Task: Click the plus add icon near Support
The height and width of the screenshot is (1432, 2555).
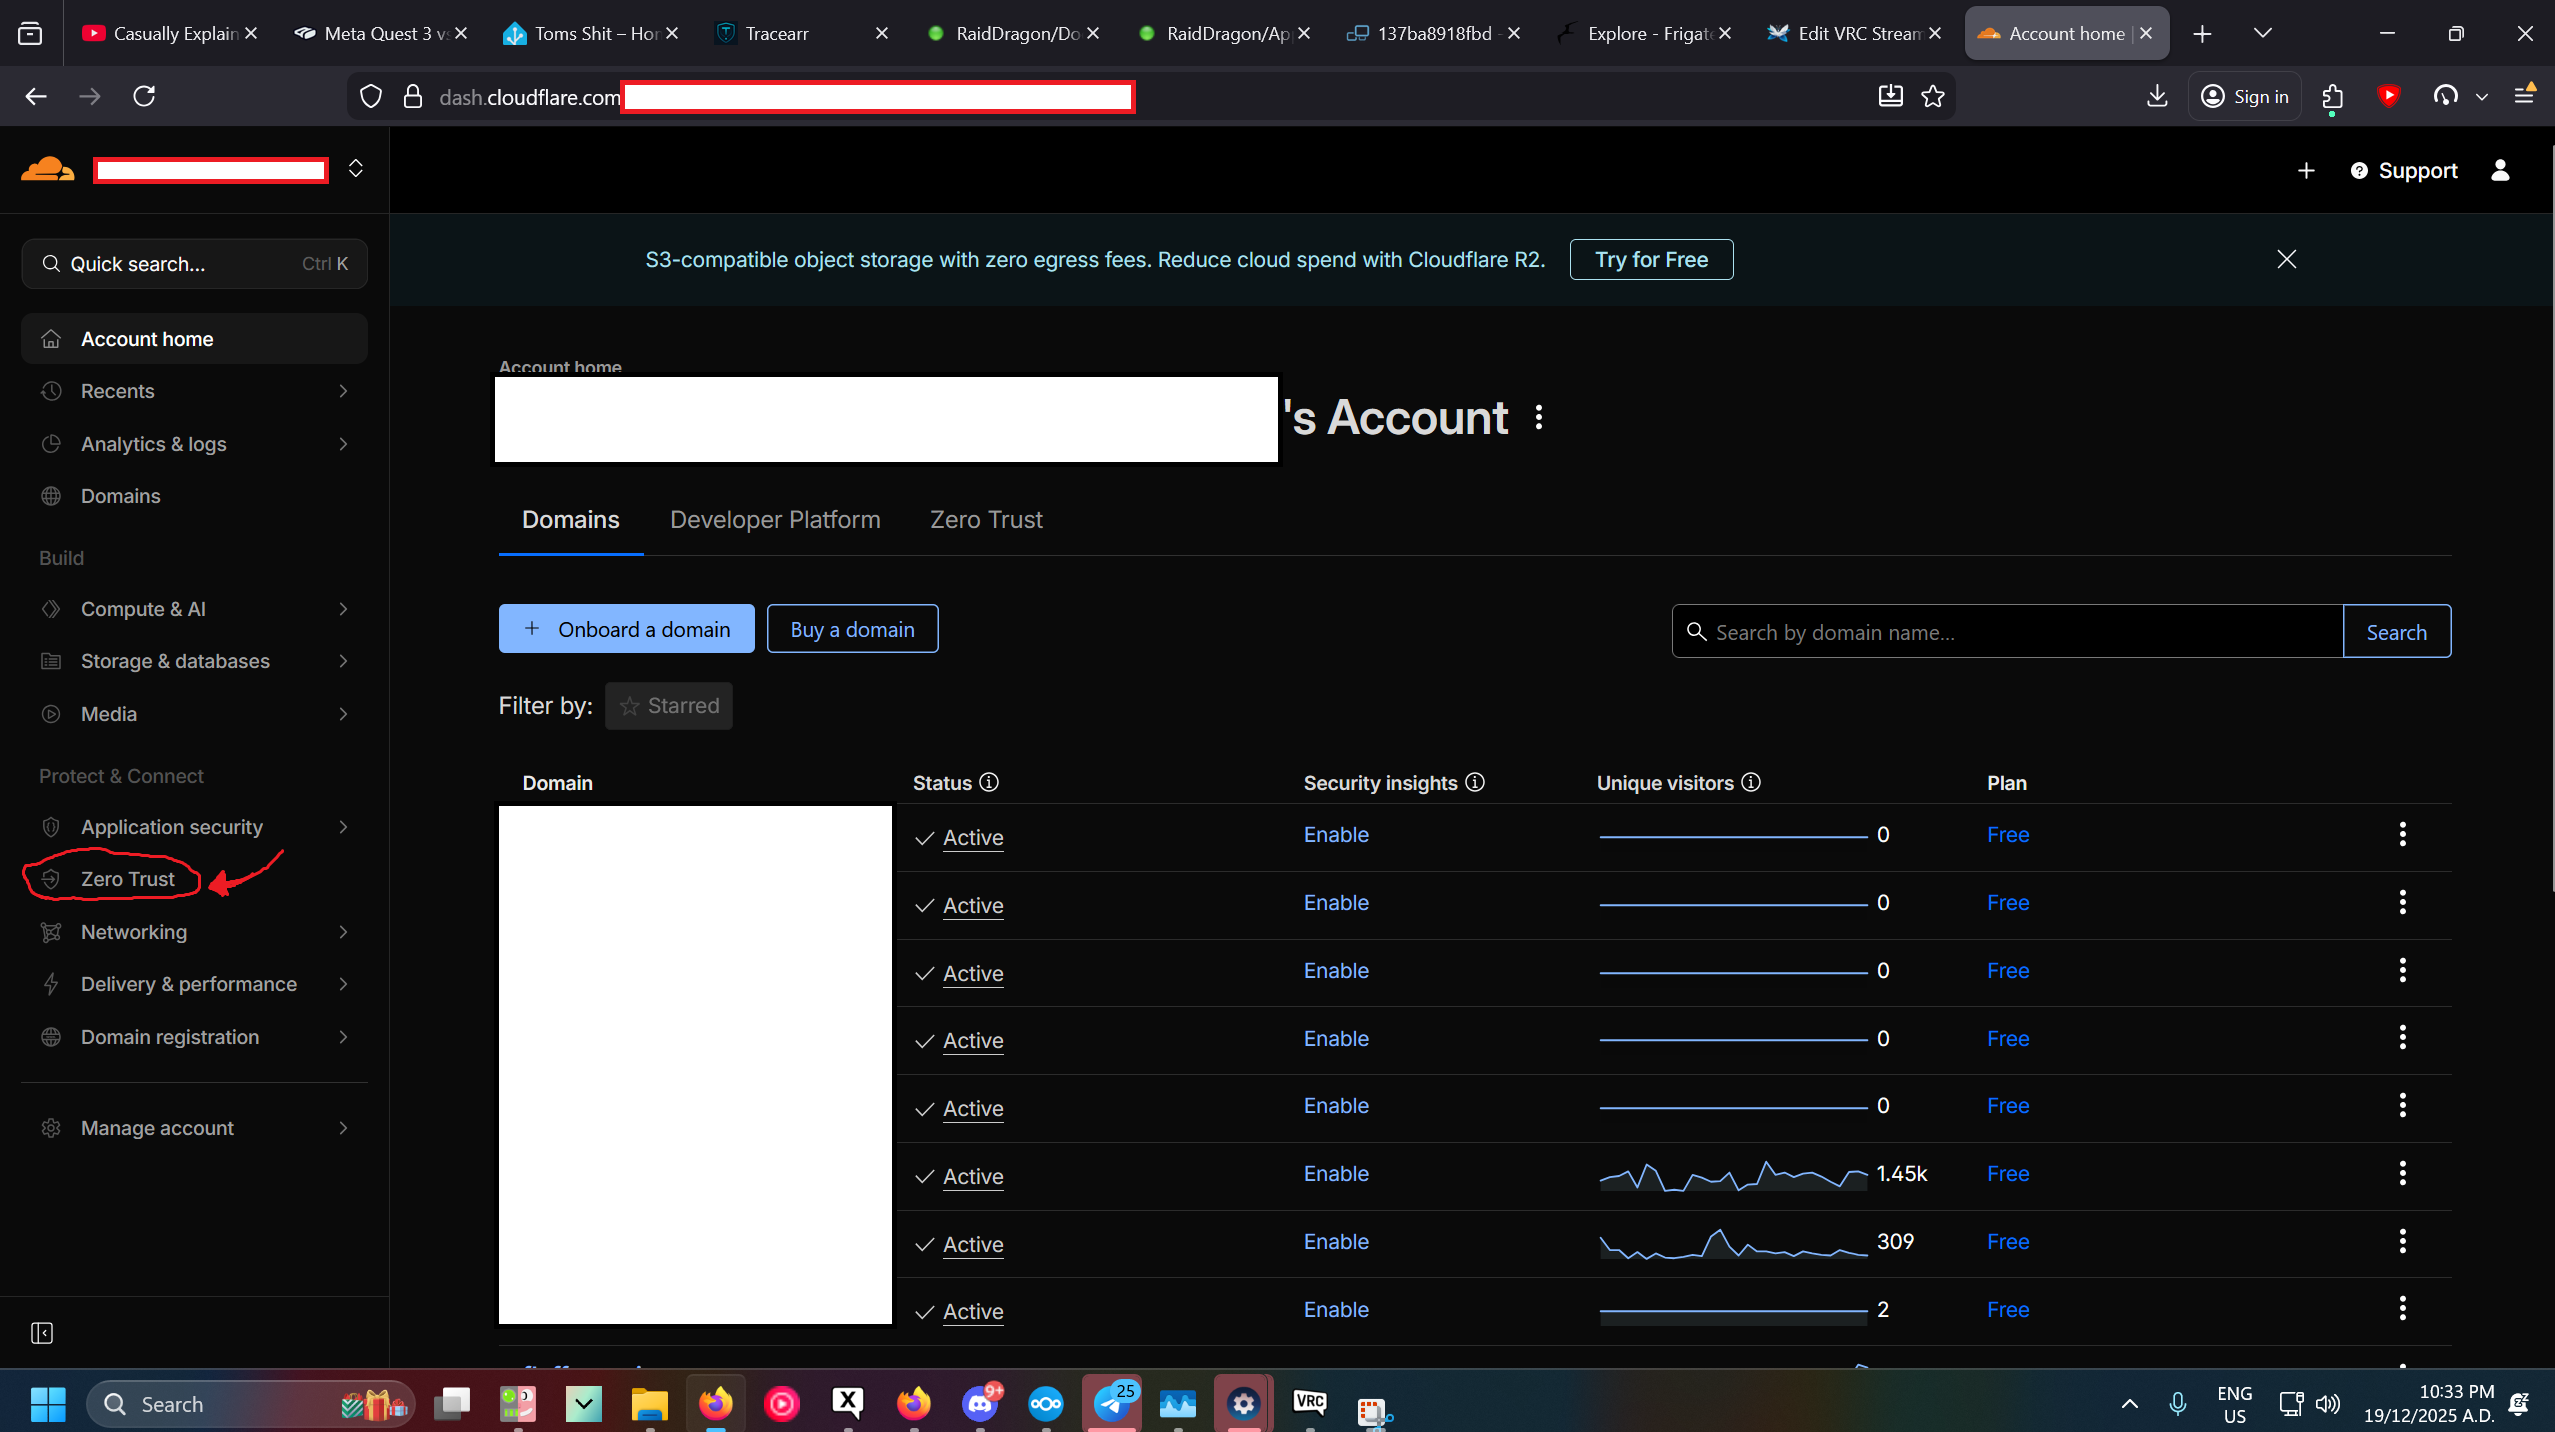Action: [2306, 171]
